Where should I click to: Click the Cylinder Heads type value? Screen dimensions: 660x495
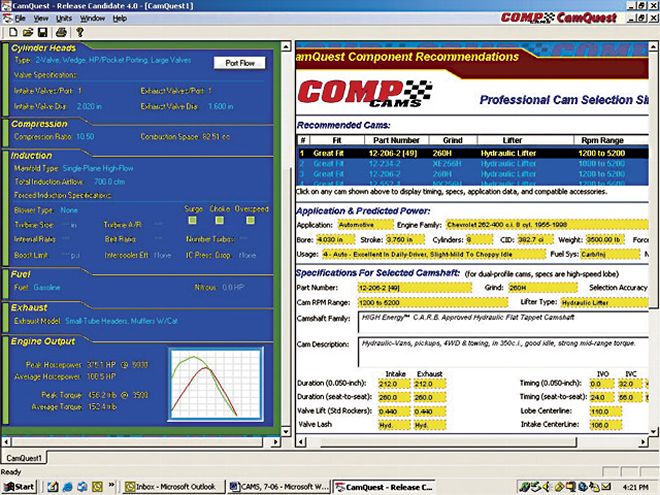click(x=113, y=60)
